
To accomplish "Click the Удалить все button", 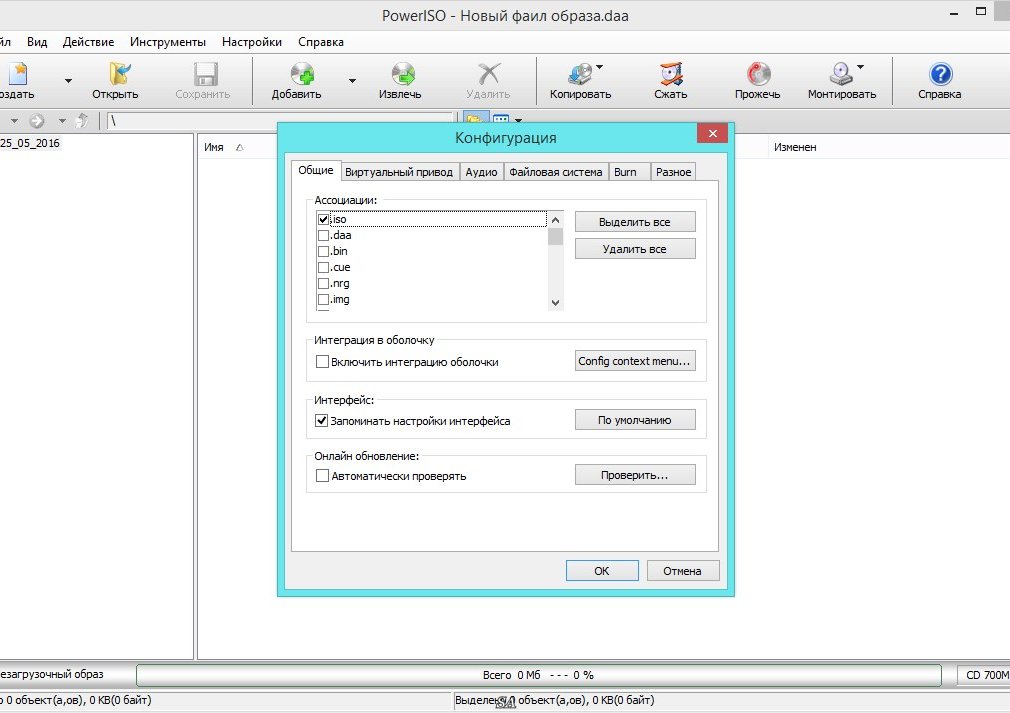I will click(635, 249).
